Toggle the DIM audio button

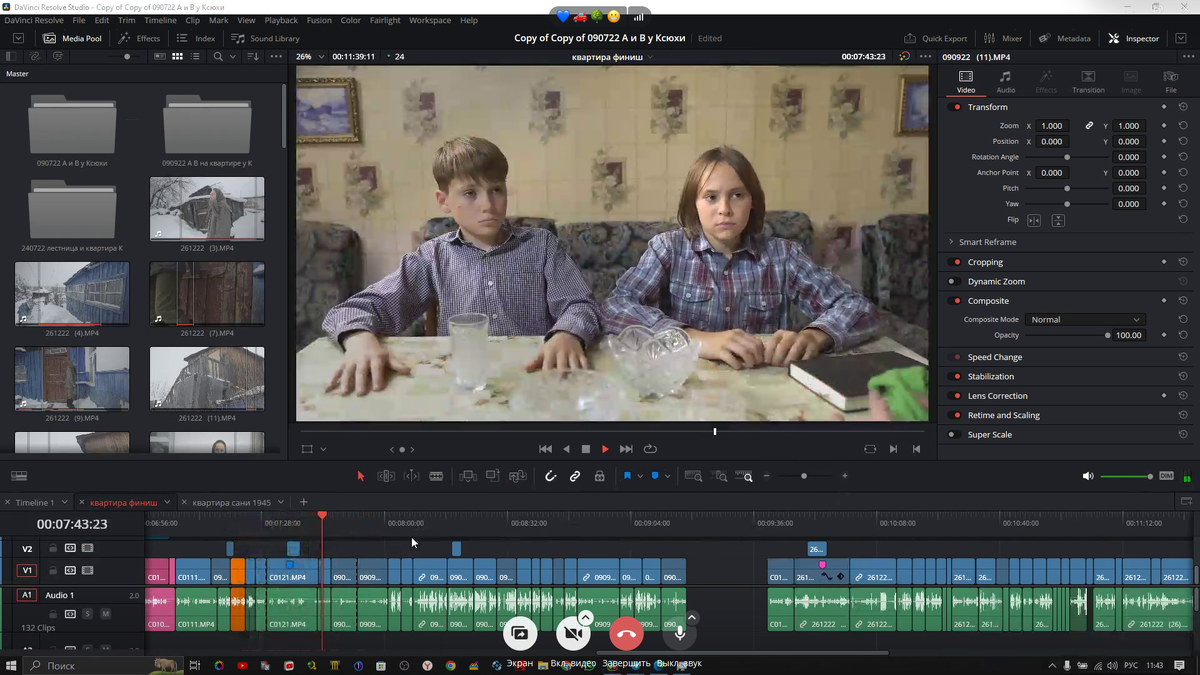1166,476
